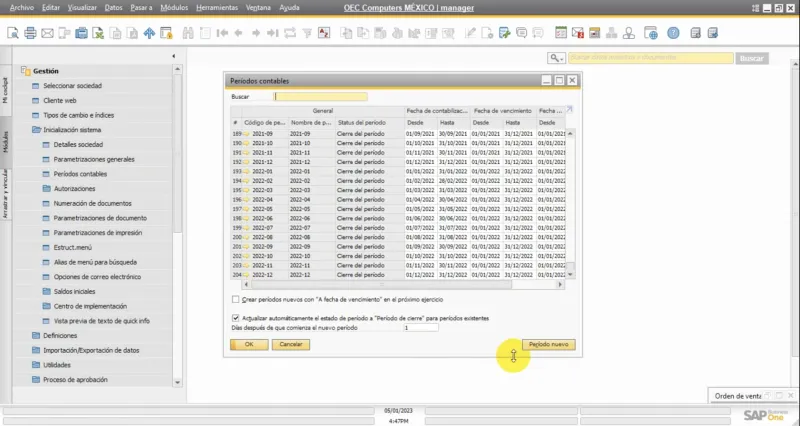Go to next record arrow icon
The width and height of the screenshot is (800, 426).
[x=256, y=34]
